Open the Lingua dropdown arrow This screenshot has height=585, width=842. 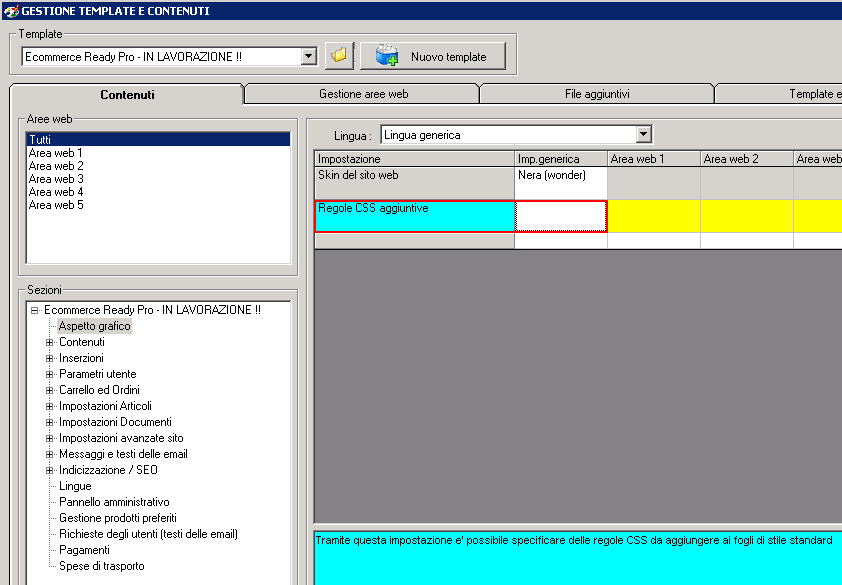[x=644, y=134]
